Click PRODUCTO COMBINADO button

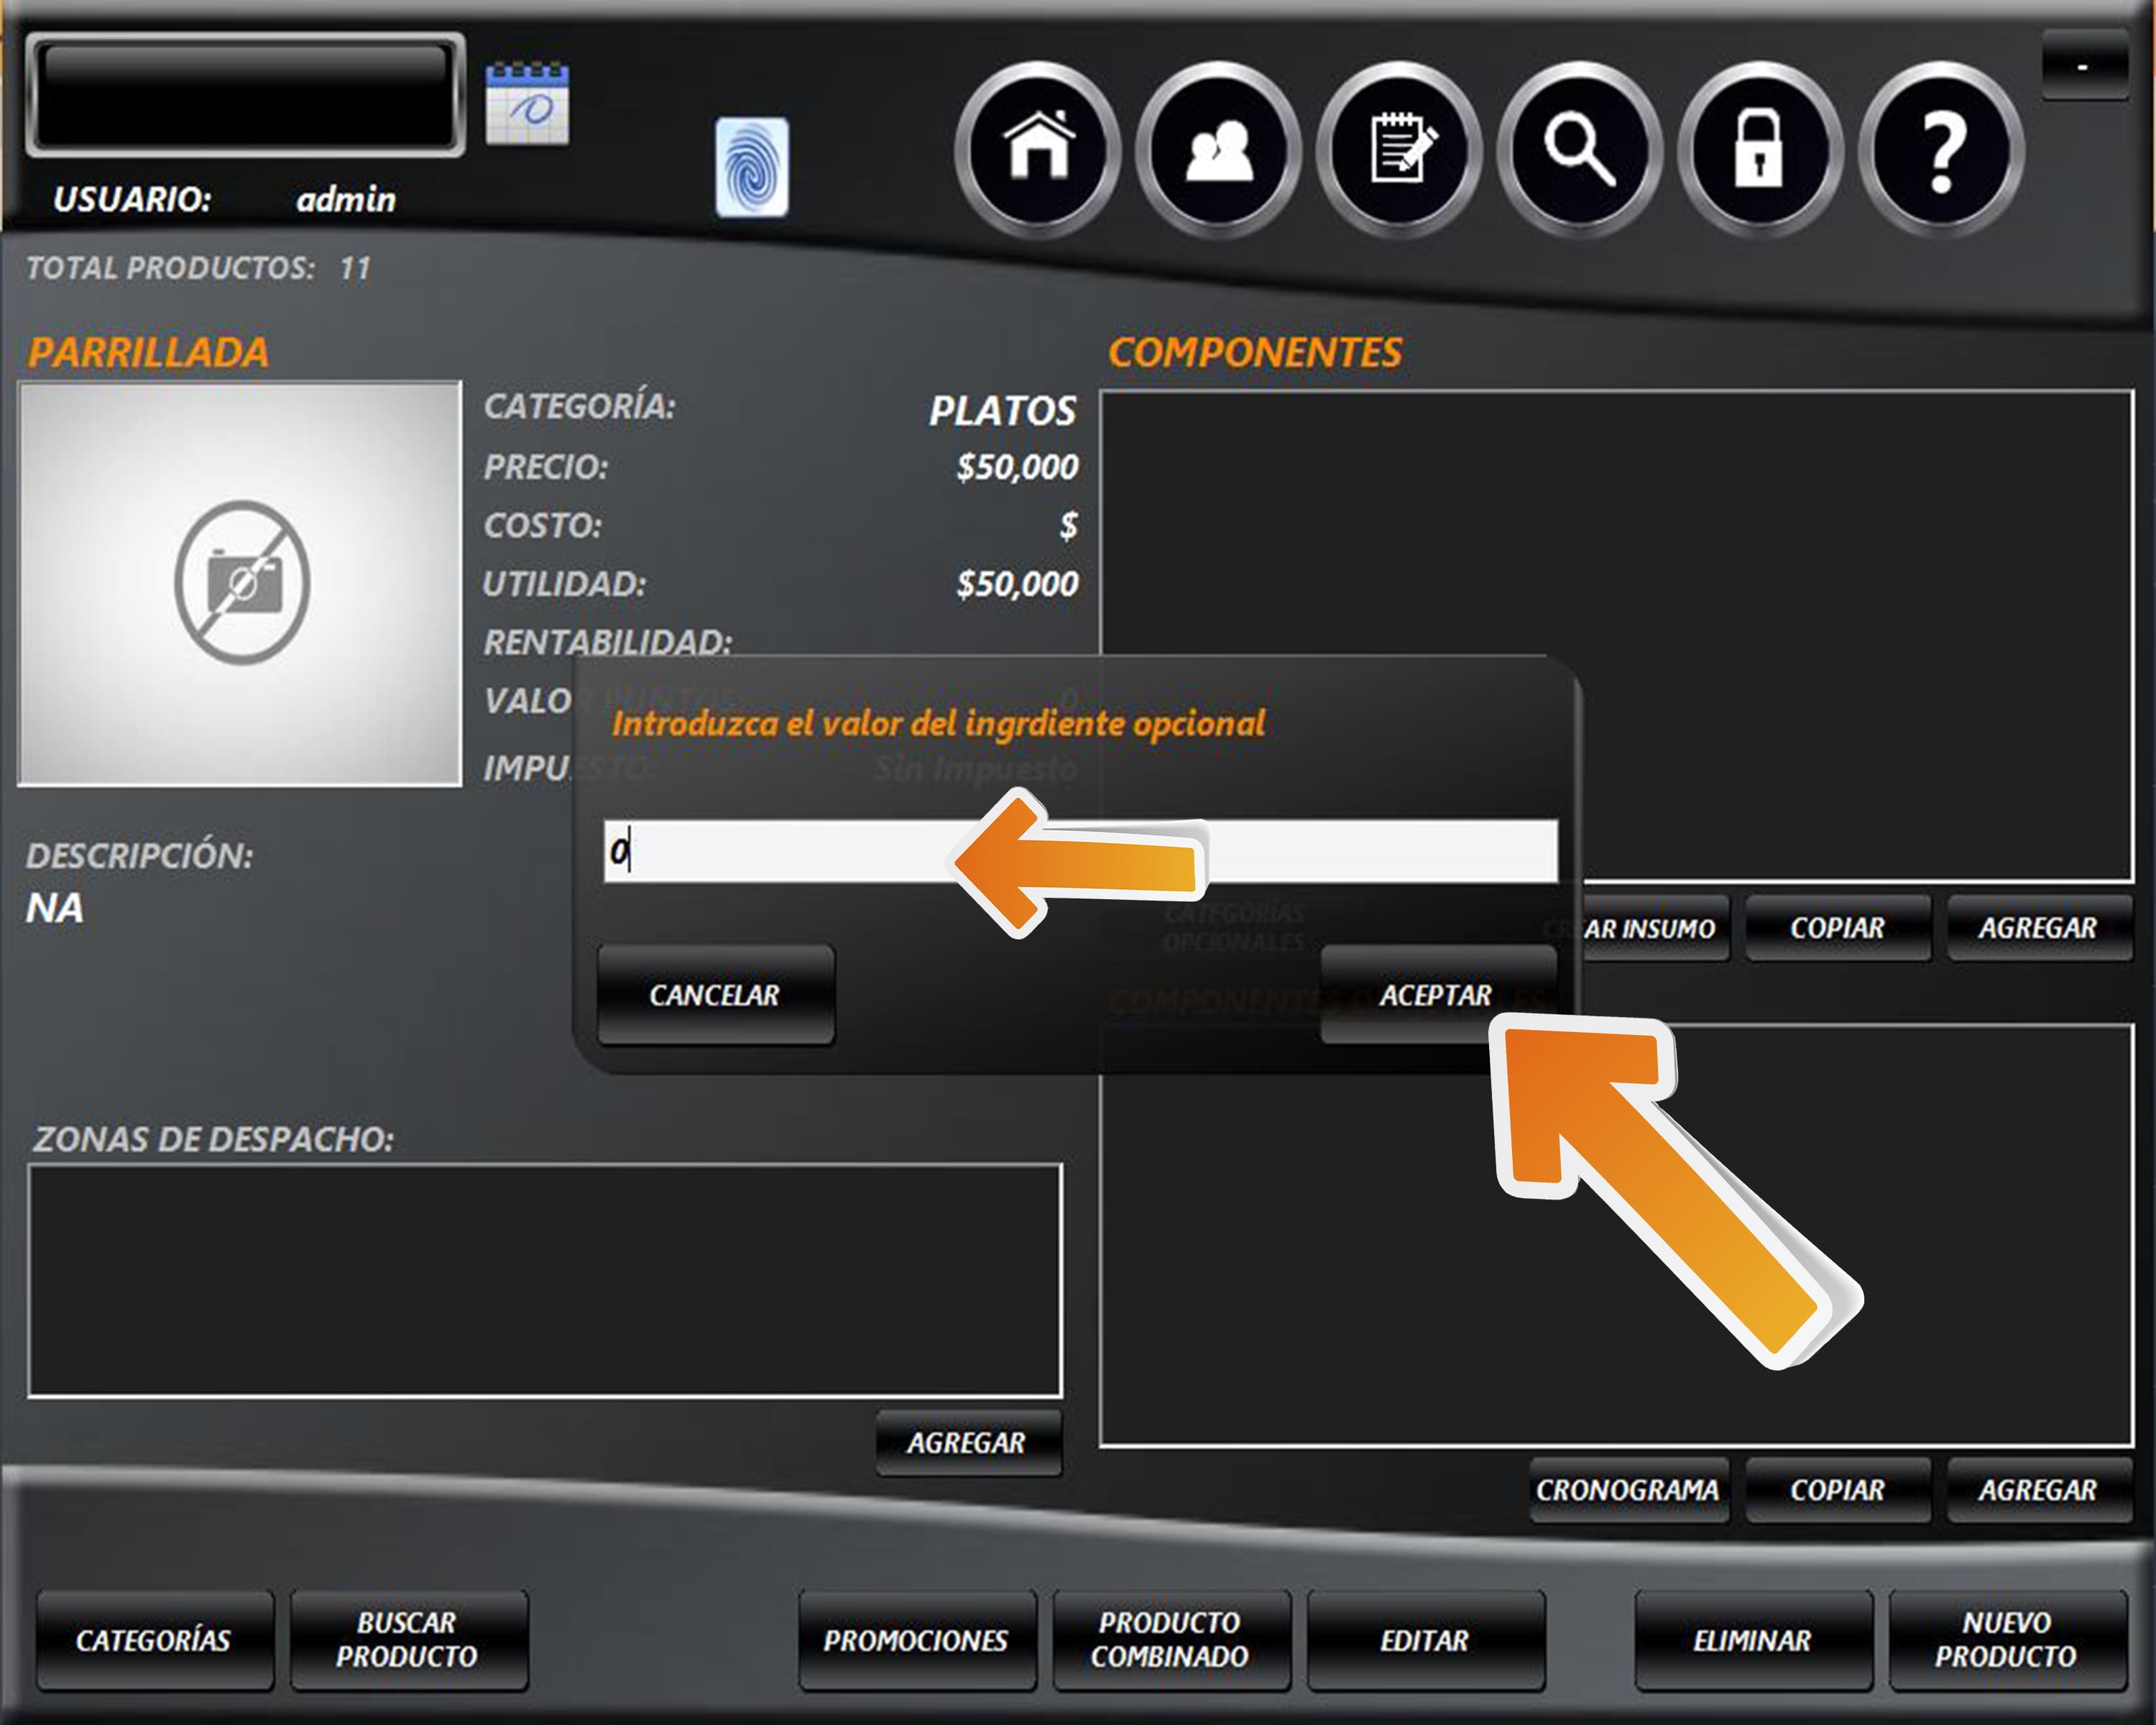(1170, 1640)
